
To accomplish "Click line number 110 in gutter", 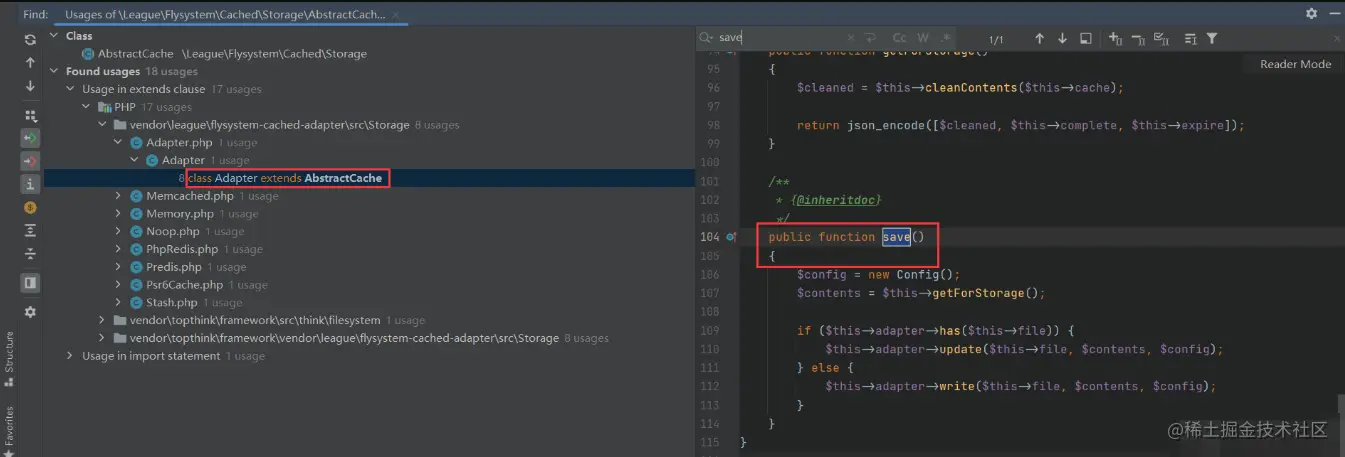I will 710,349.
